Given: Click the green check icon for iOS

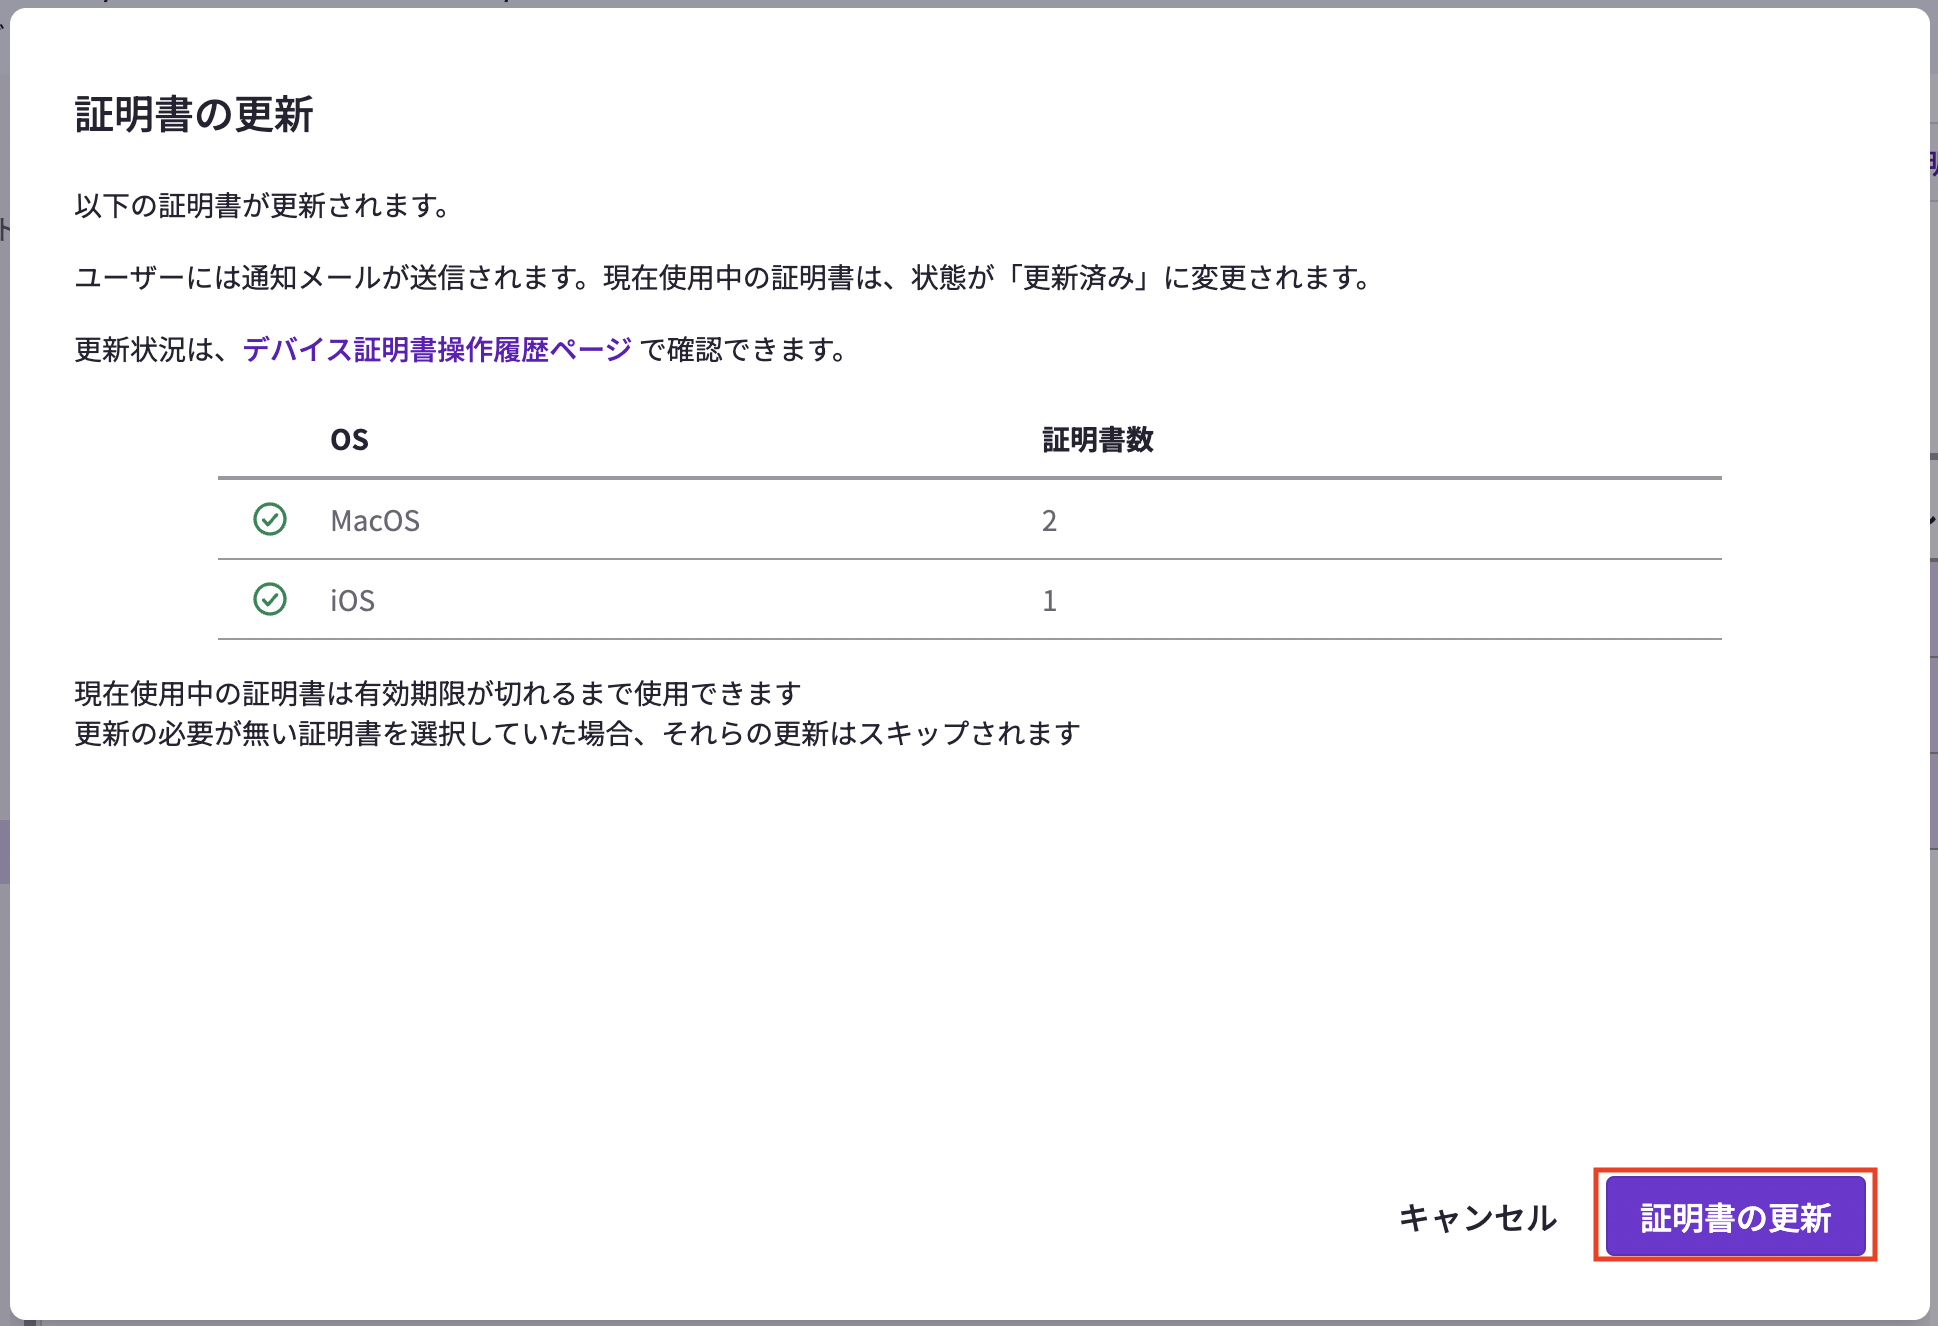Looking at the screenshot, I should point(270,599).
